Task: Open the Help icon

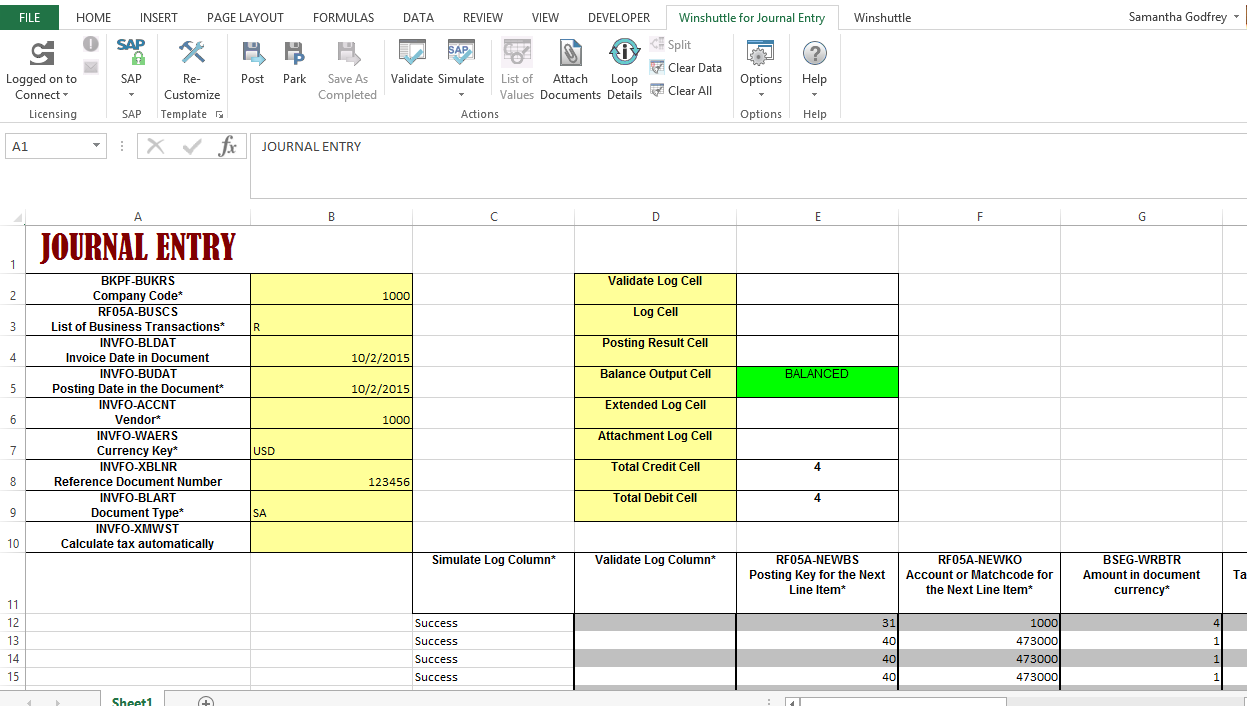Action: (x=815, y=53)
